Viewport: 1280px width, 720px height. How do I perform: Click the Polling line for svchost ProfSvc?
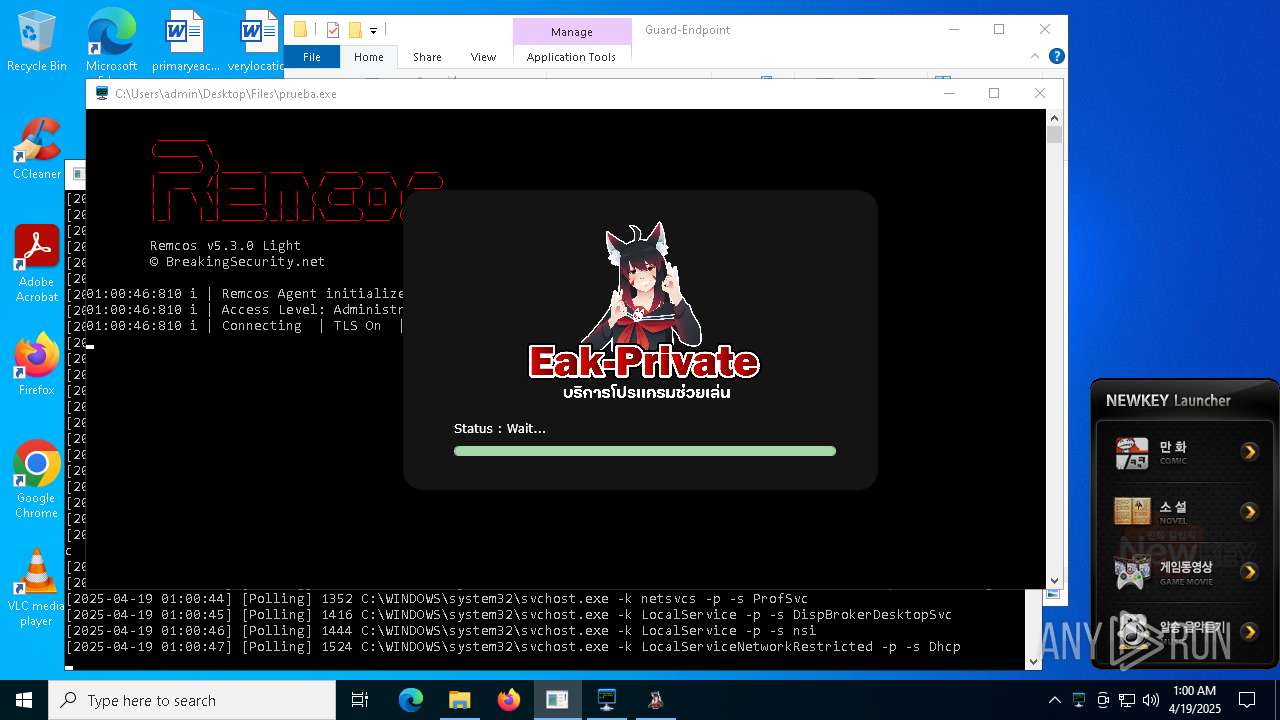point(437,599)
